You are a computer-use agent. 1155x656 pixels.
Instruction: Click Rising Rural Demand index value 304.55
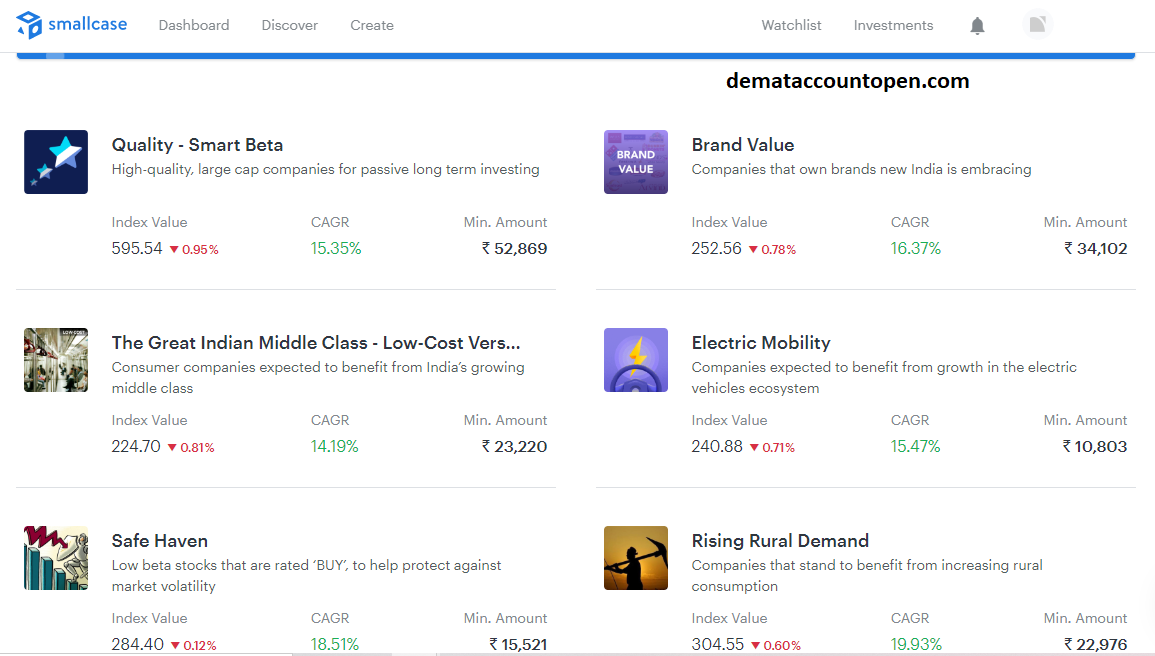tap(717, 644)
